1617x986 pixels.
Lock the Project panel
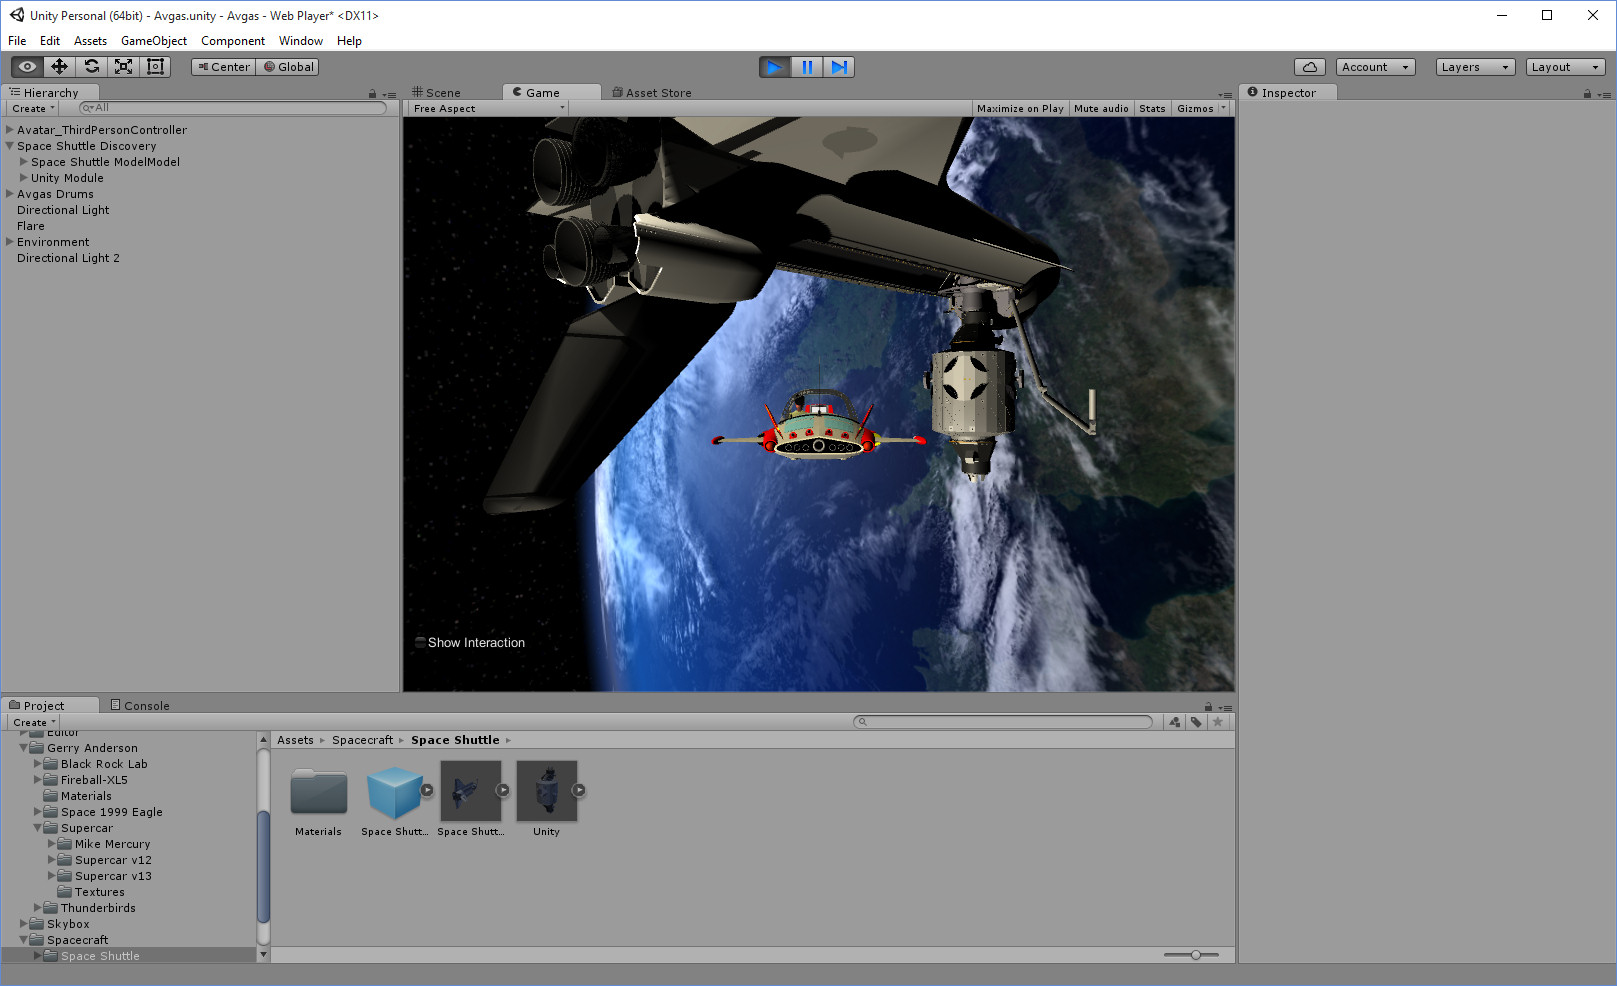(1208, 707)
